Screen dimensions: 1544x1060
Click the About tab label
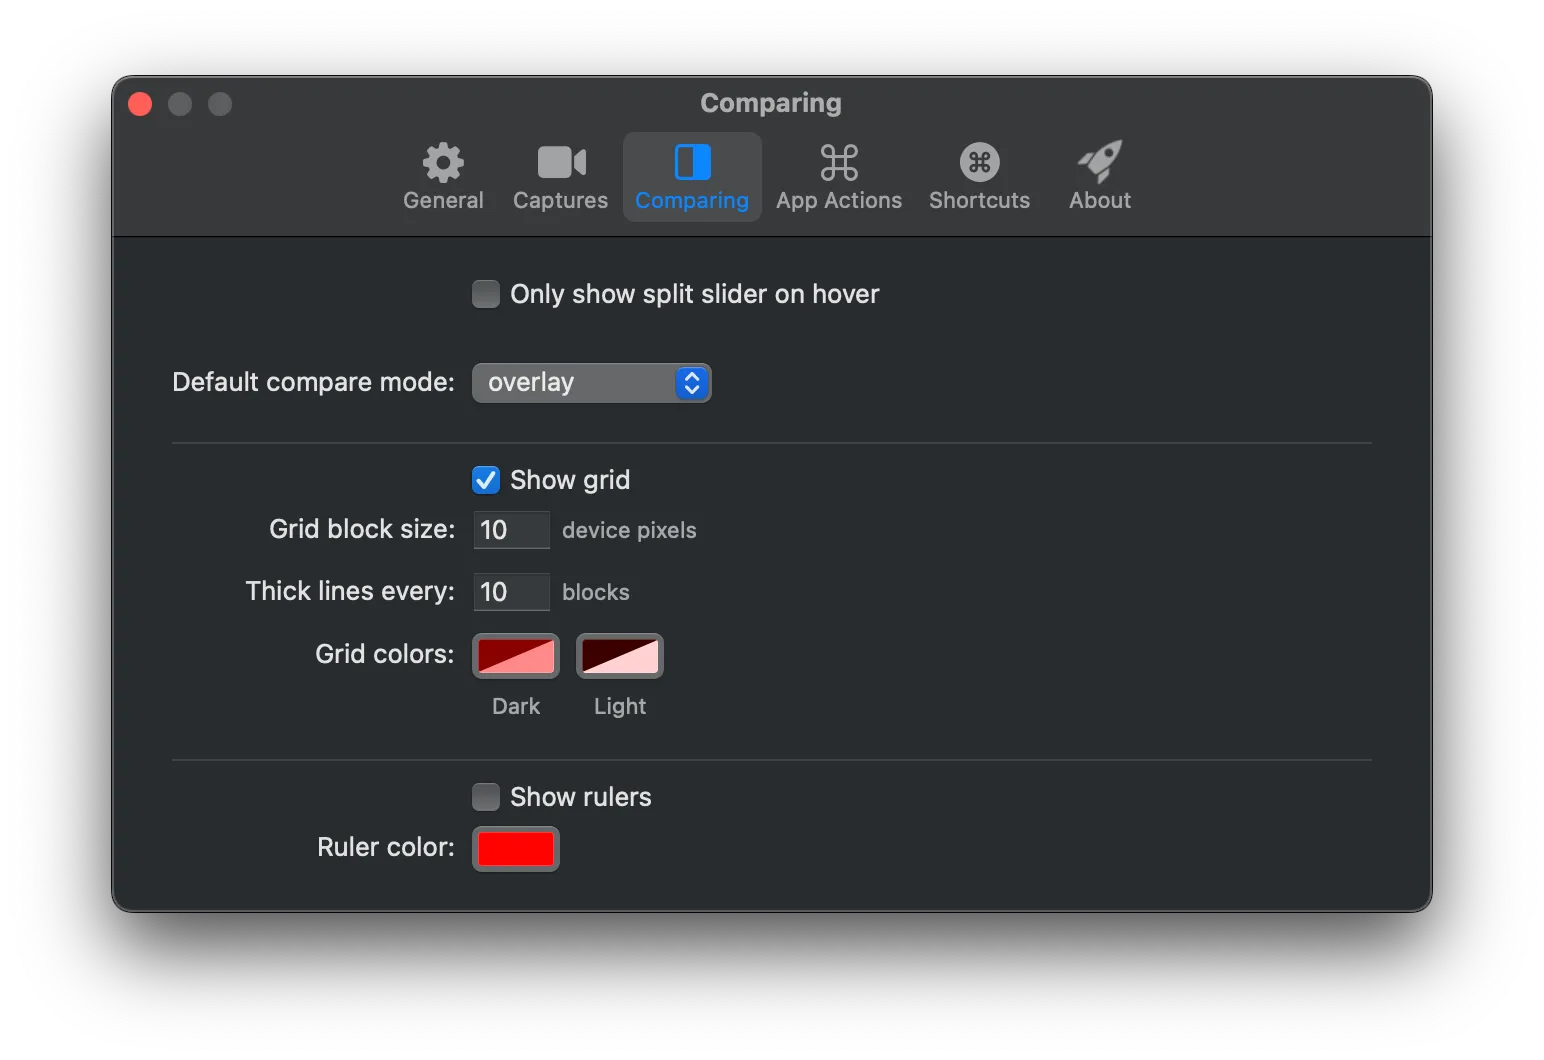[1099, 201]
